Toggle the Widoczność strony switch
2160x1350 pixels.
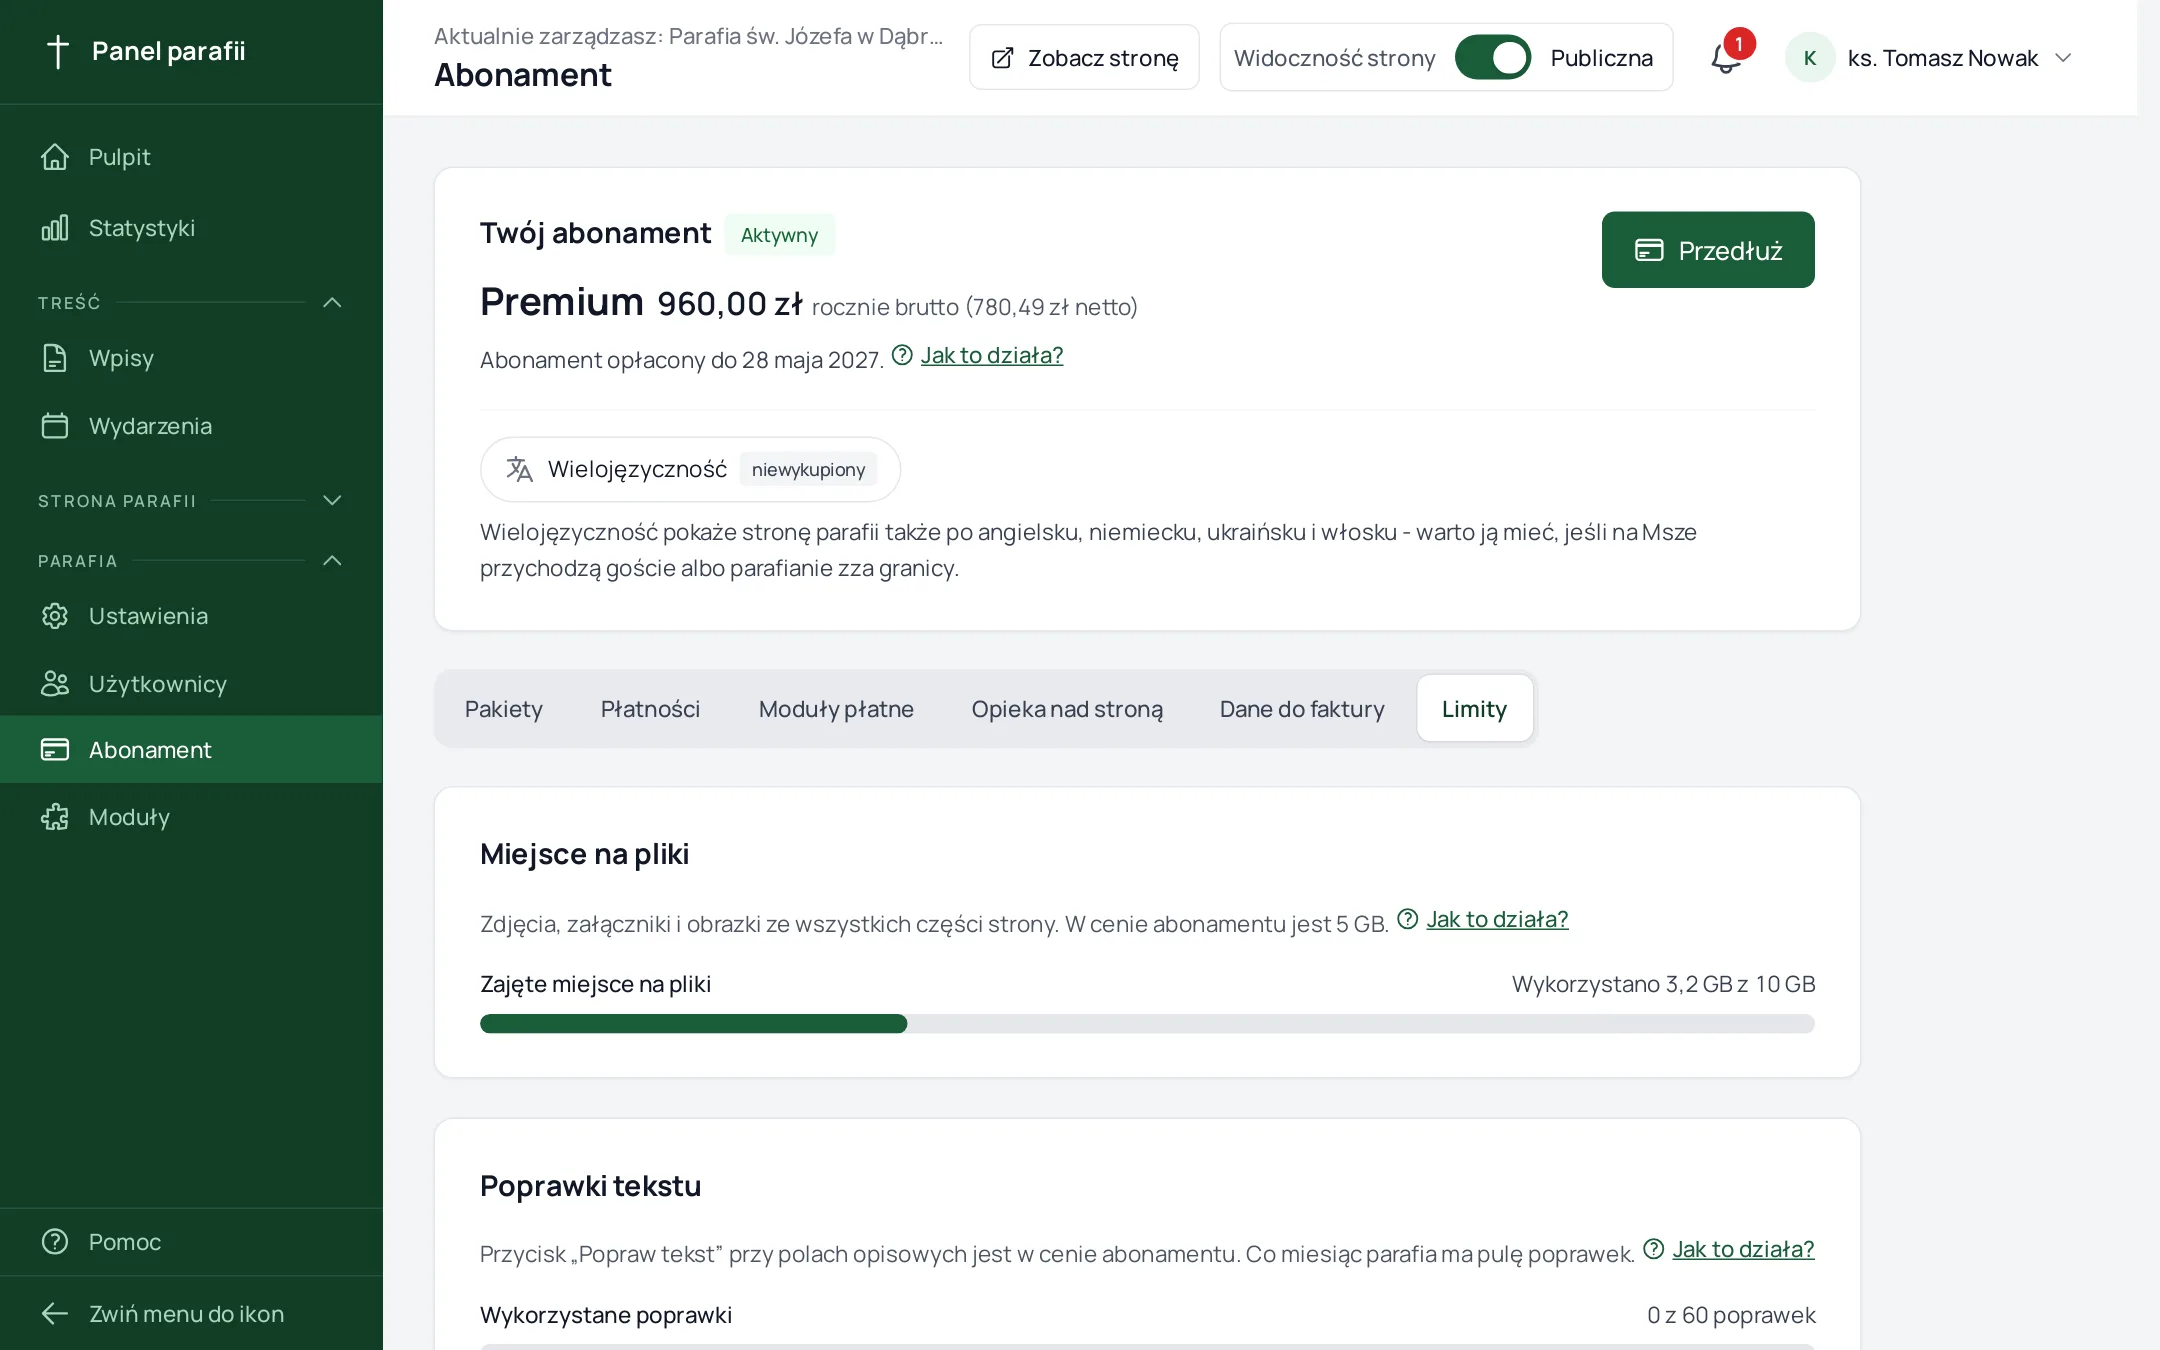[x=1493, y=58]
